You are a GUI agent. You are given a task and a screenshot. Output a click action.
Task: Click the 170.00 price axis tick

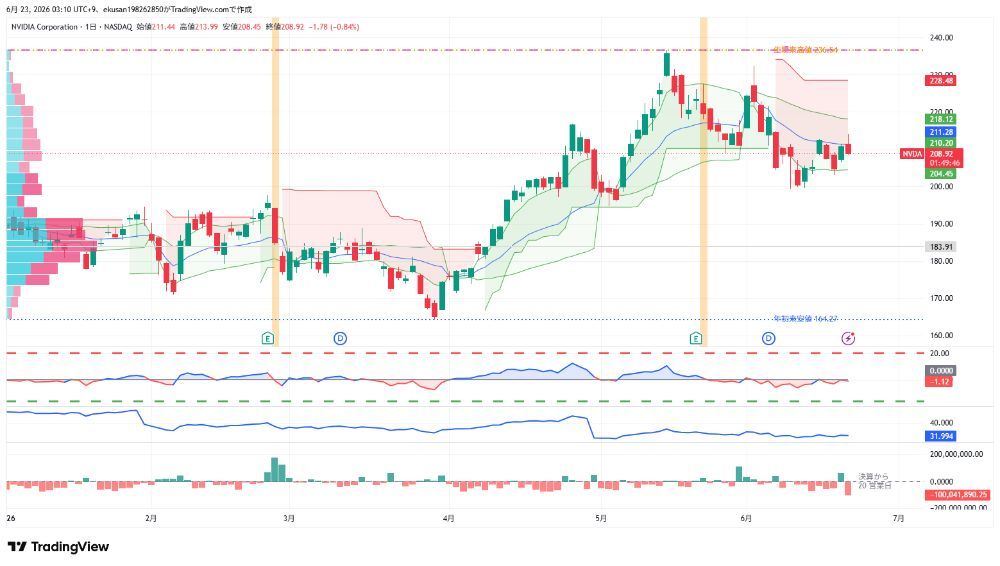tap(941, 298)
